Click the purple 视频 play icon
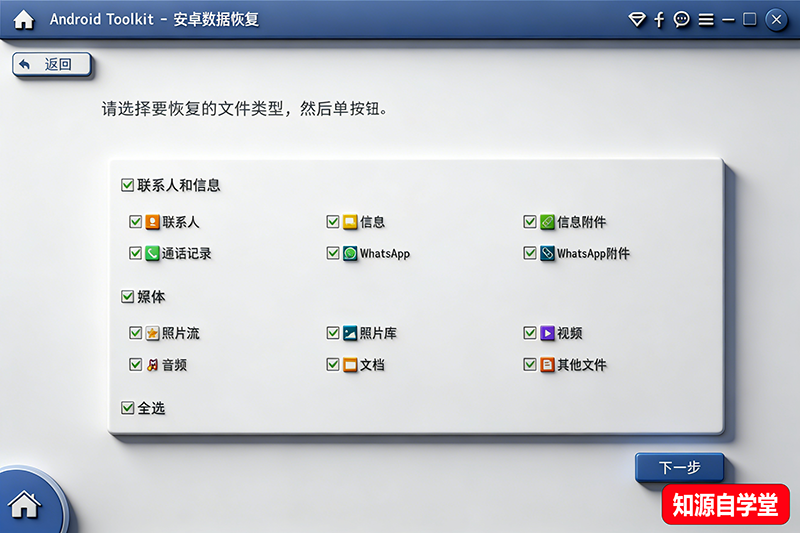Image resolution: width=800 pixels, height=533 pixels. (547, 333)
